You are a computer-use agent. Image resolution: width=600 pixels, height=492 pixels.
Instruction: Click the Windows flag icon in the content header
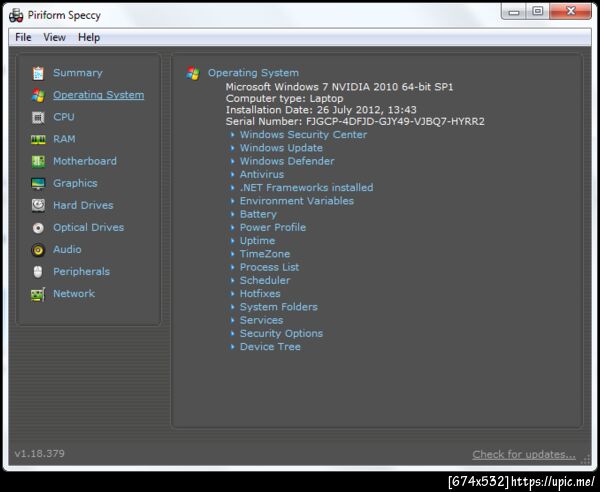tap(193, 73)
